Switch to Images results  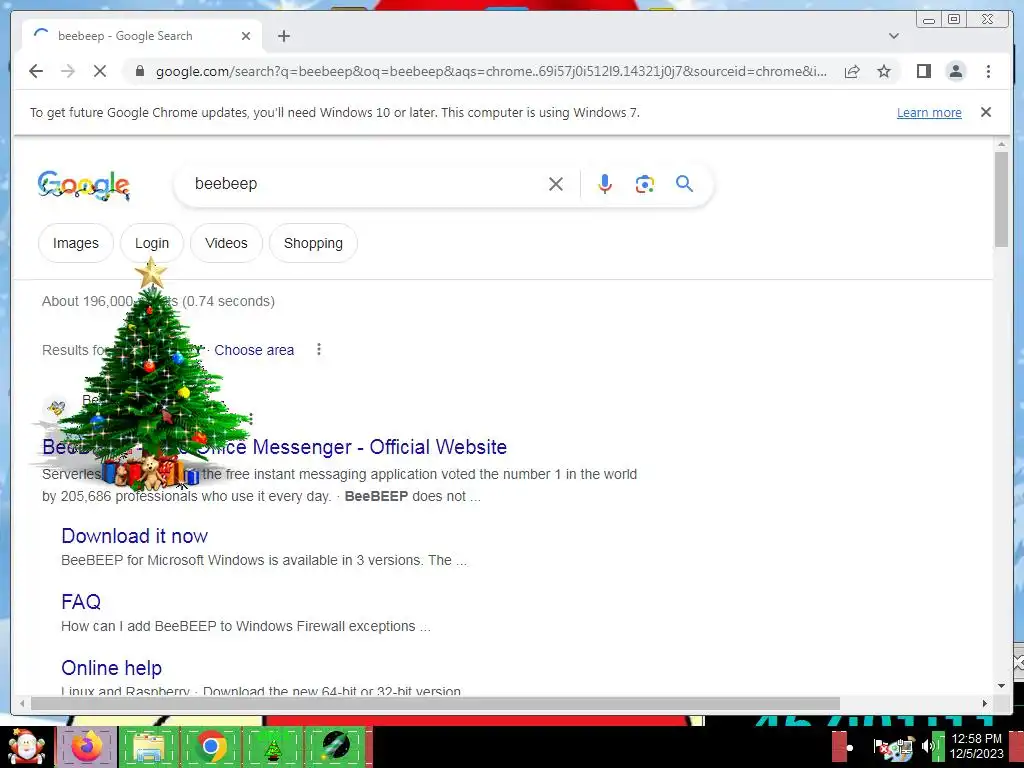coord(76,243)
